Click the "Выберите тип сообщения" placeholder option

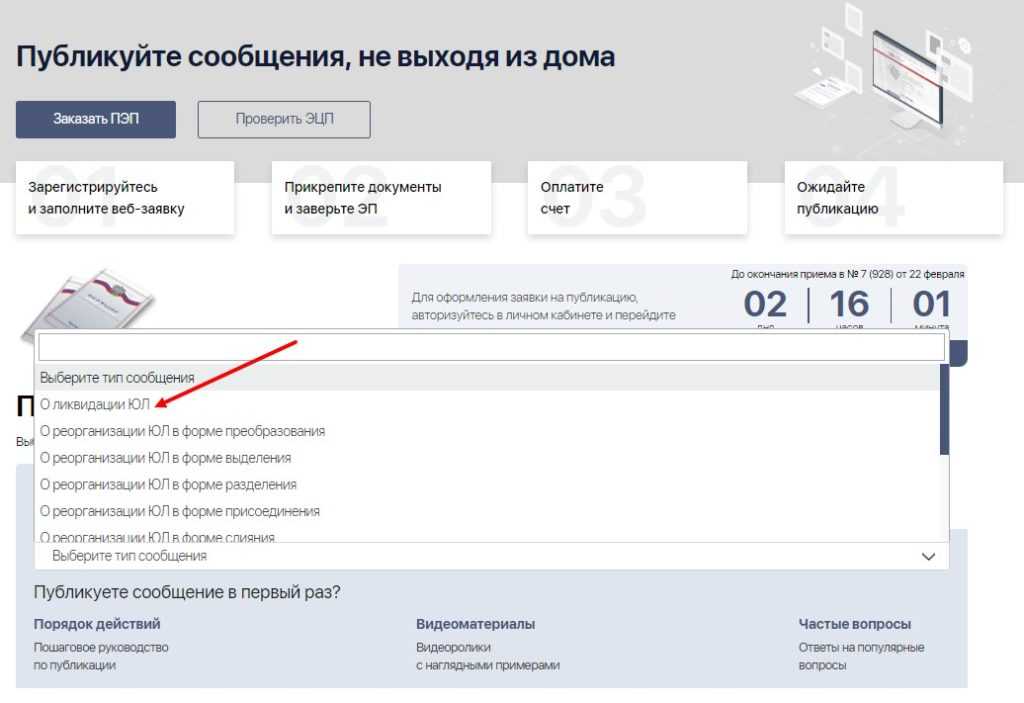pyautogui.click(x=117, y=378)
